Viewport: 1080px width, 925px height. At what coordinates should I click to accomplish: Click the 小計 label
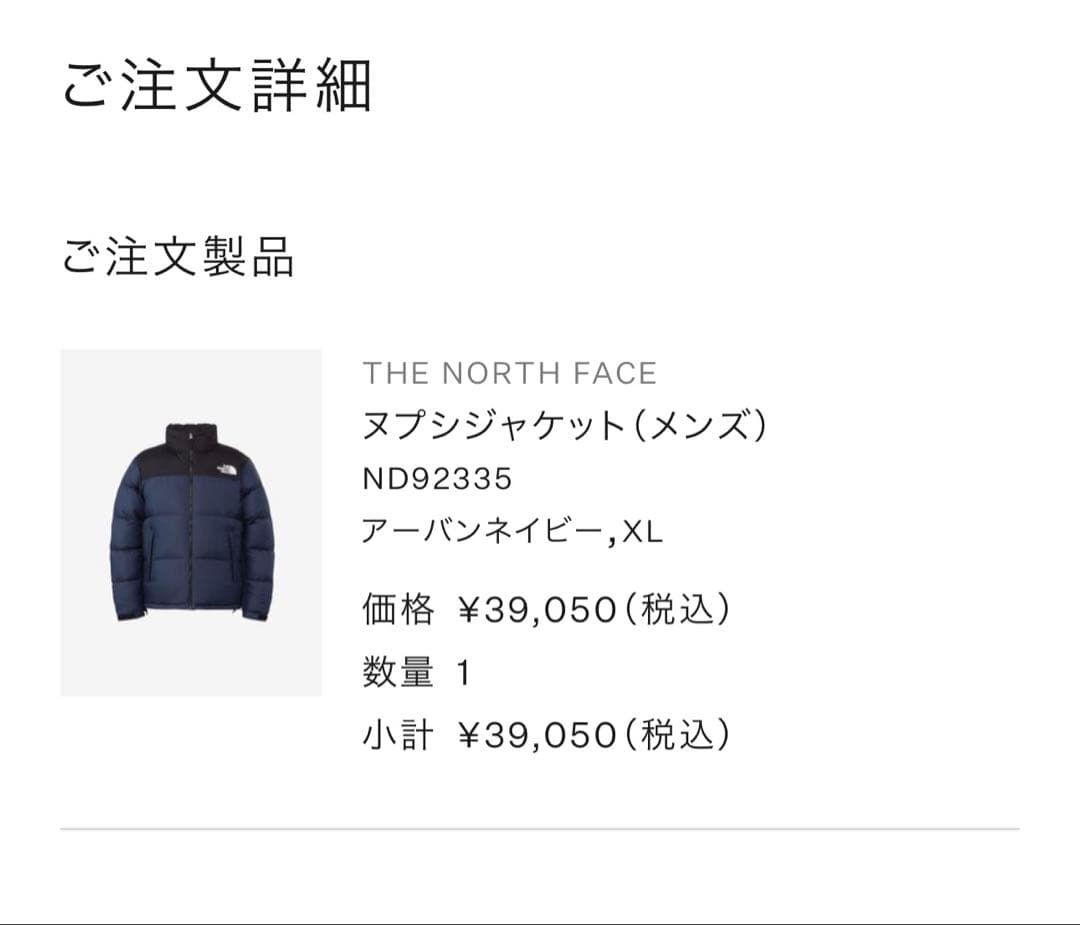pos(398,736)
